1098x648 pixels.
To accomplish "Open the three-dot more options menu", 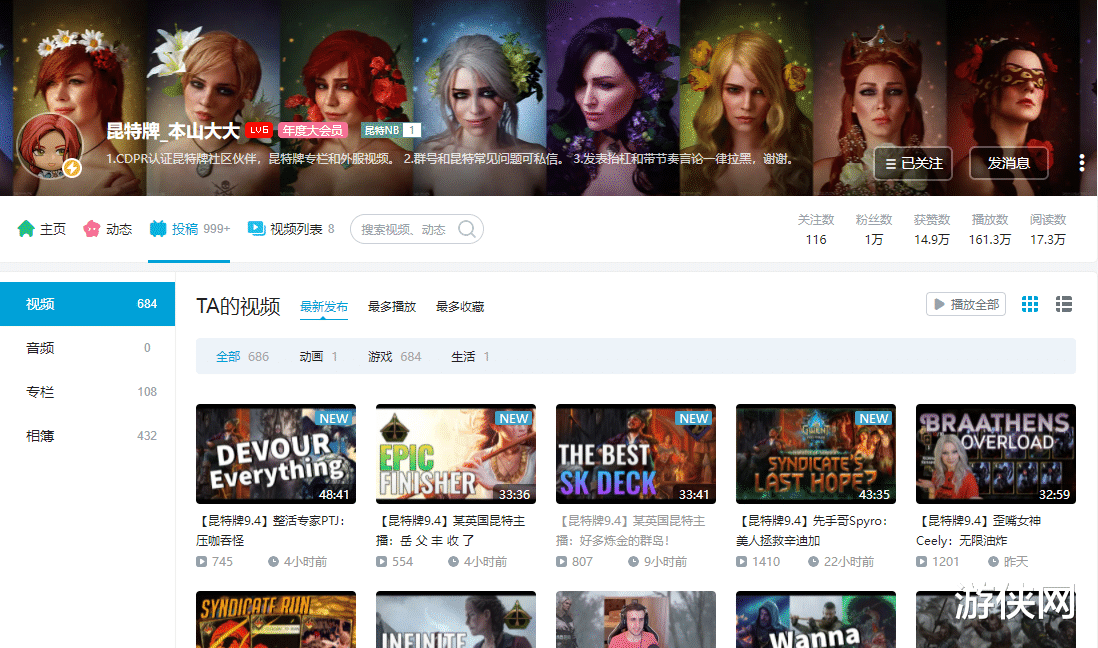I will tap(1081, 163).
